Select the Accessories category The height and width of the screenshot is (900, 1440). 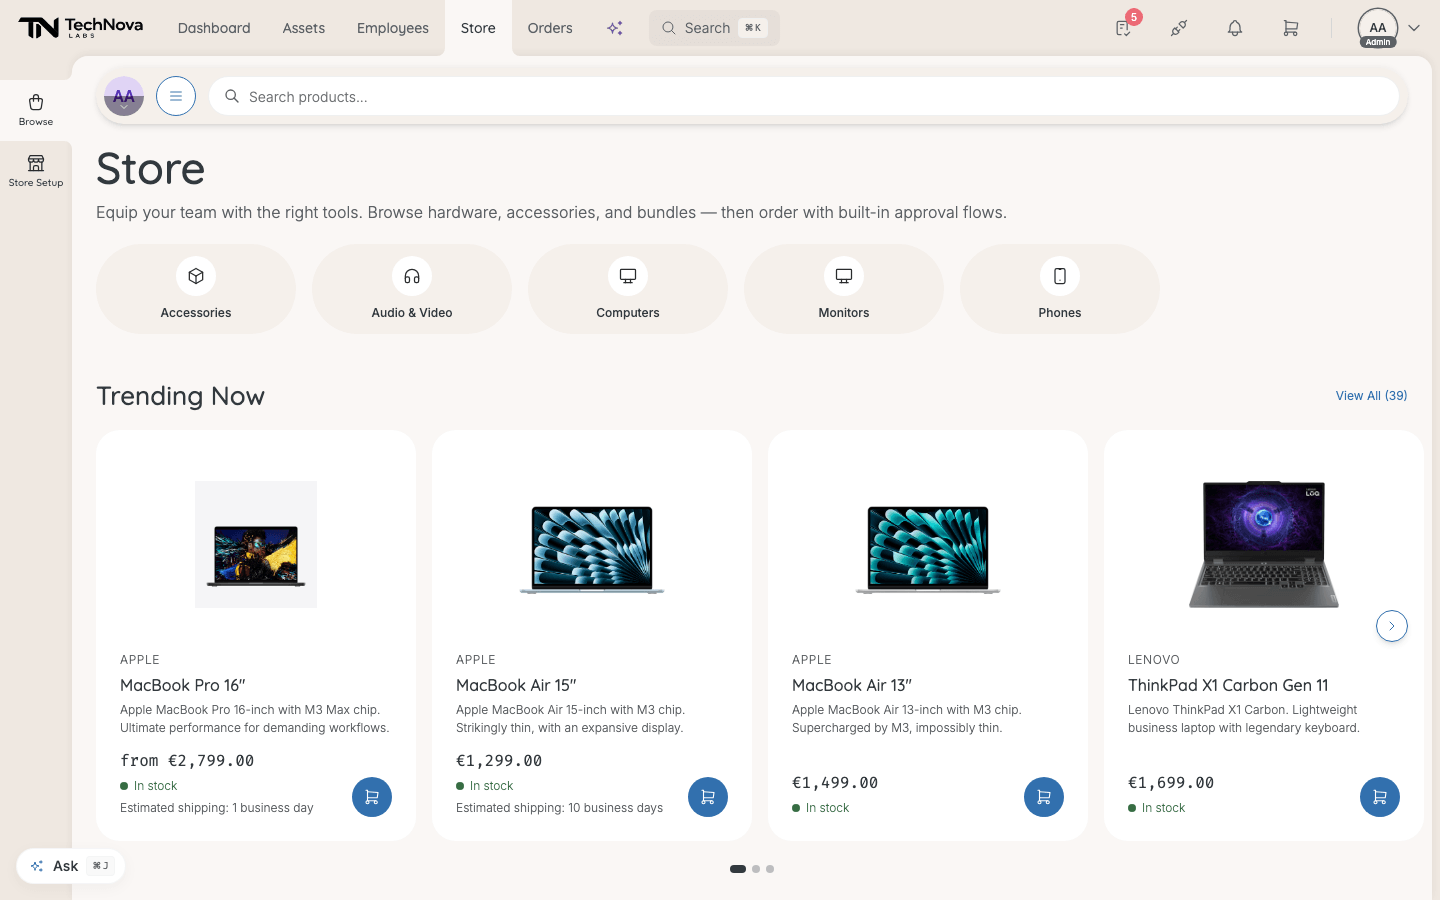click(x=196, y=289)
